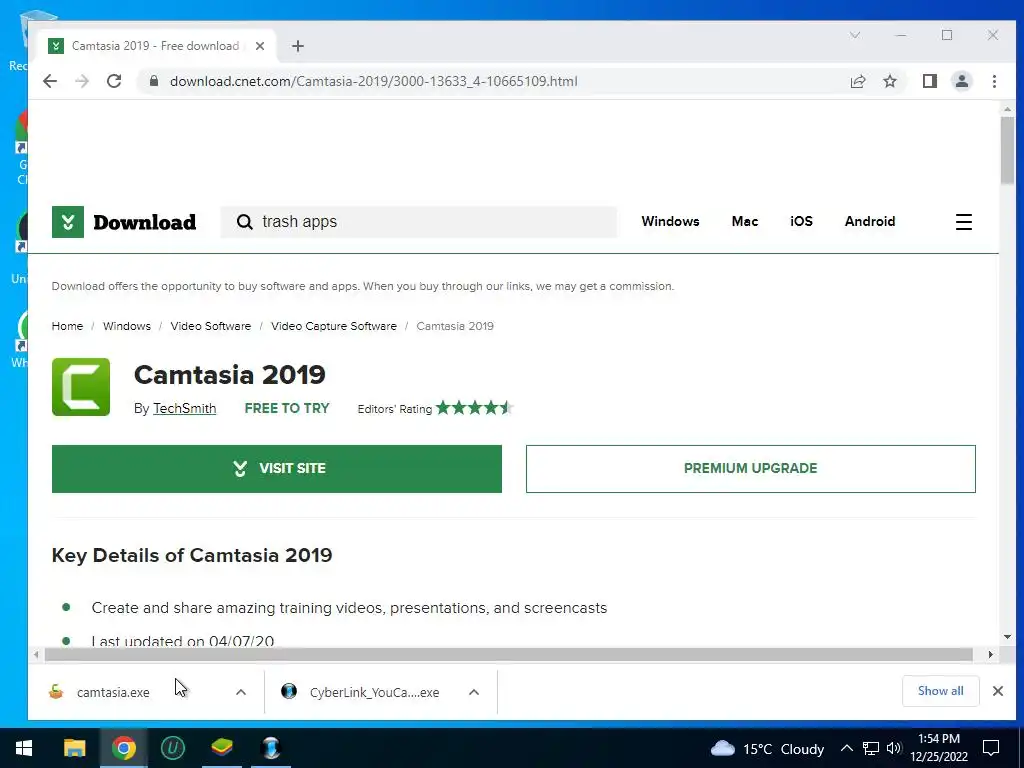
Task: Open Chrome tab search chevron
Action: [x=855, y=35]
